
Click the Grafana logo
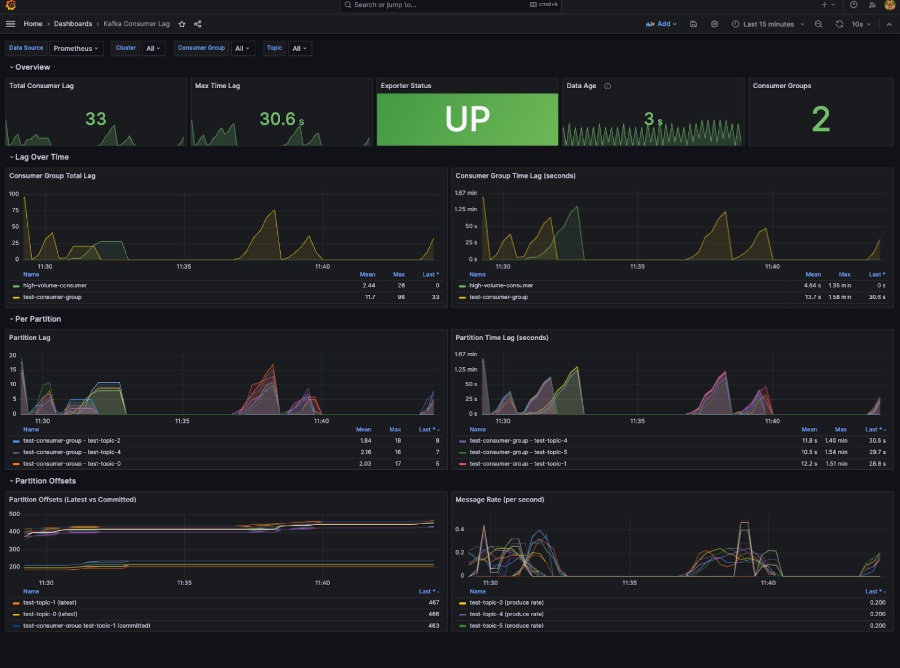click(x=10, y=5)
